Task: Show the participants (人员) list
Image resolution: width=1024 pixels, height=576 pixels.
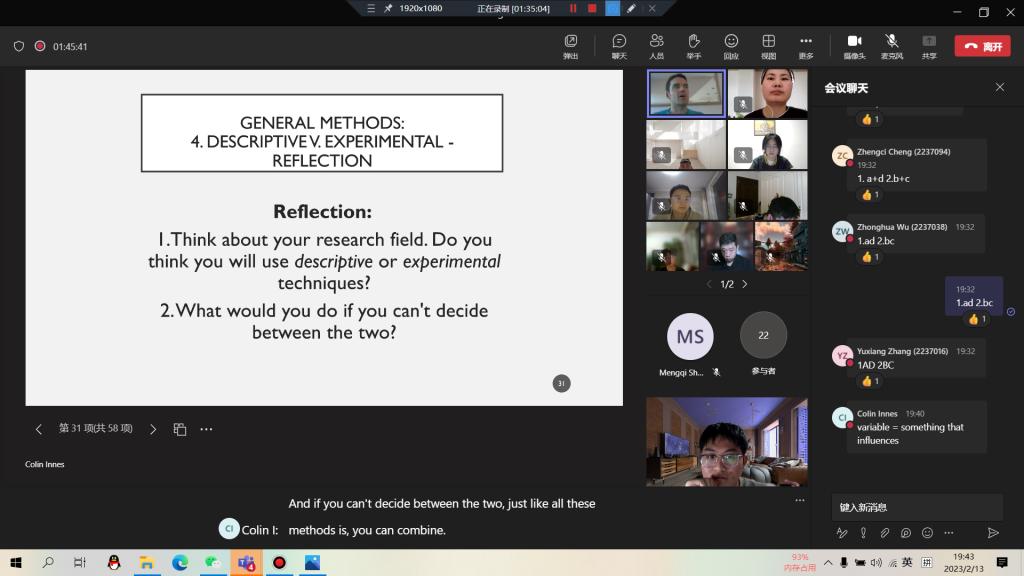Action: point(656,45)
